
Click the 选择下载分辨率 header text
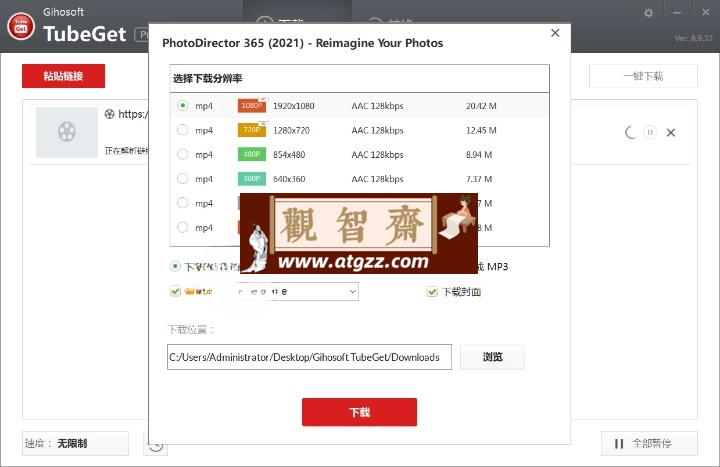point(208,79)
